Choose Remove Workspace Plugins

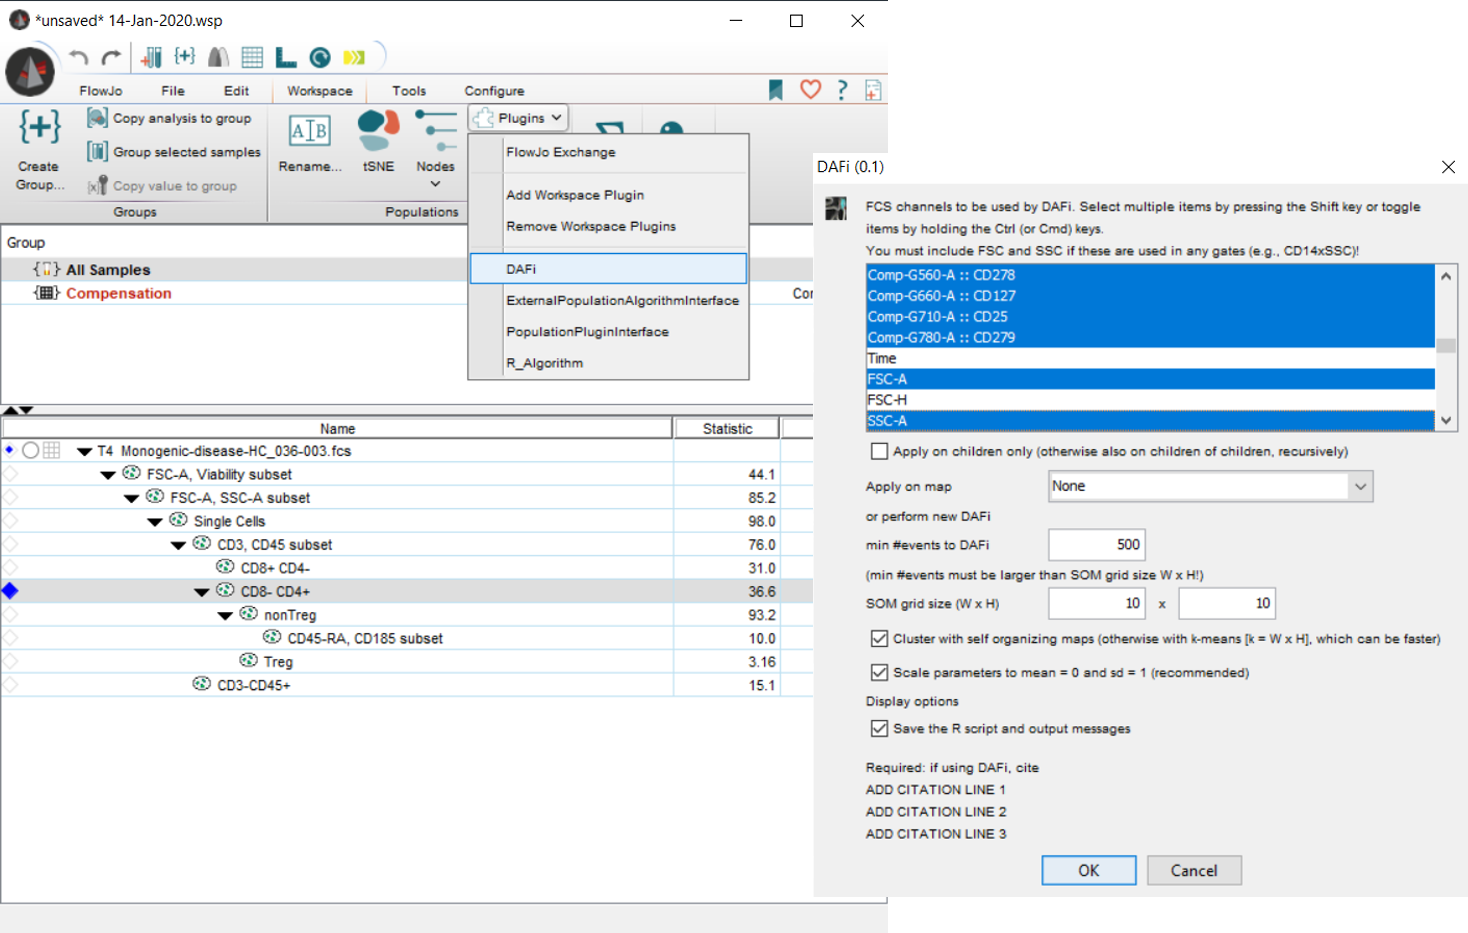tap(609, 226)
